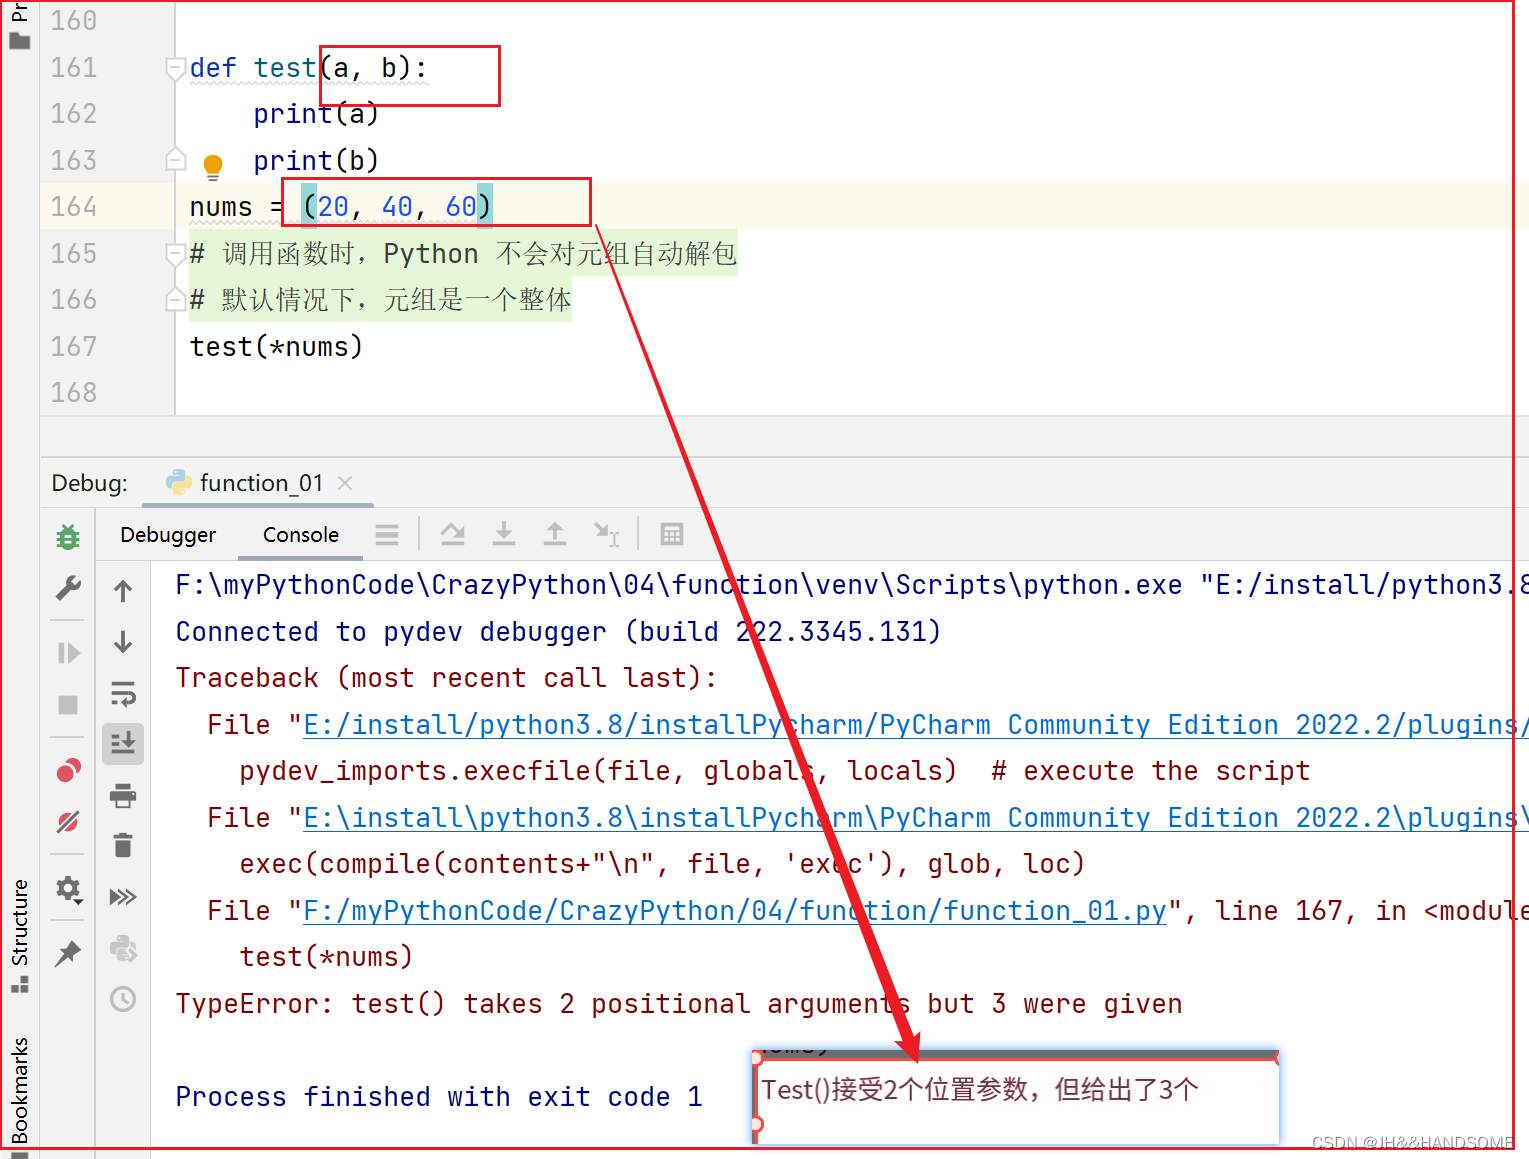Image resolution: width=1529 pixels, height=1159 pixels.
Task: Click Resume Program icon
Action: [x=68, y=653]
